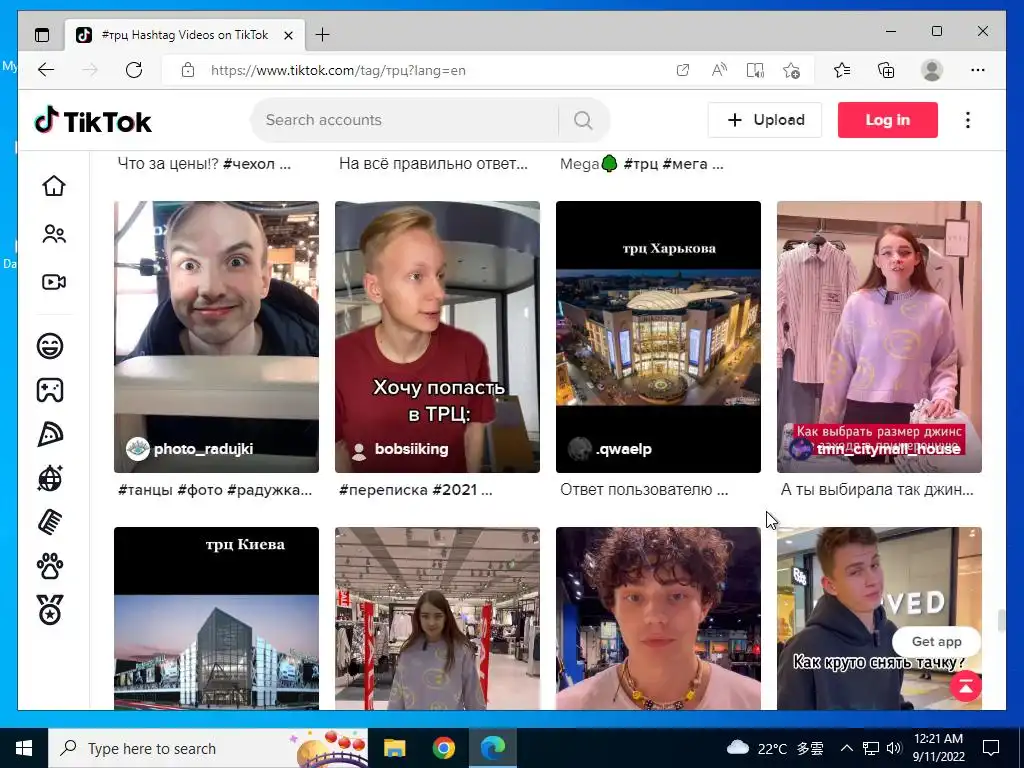The width and height of the screenshot is (1024, 768).
Task: Open Google Chrome from the taskbar
Action: (443, 748)
